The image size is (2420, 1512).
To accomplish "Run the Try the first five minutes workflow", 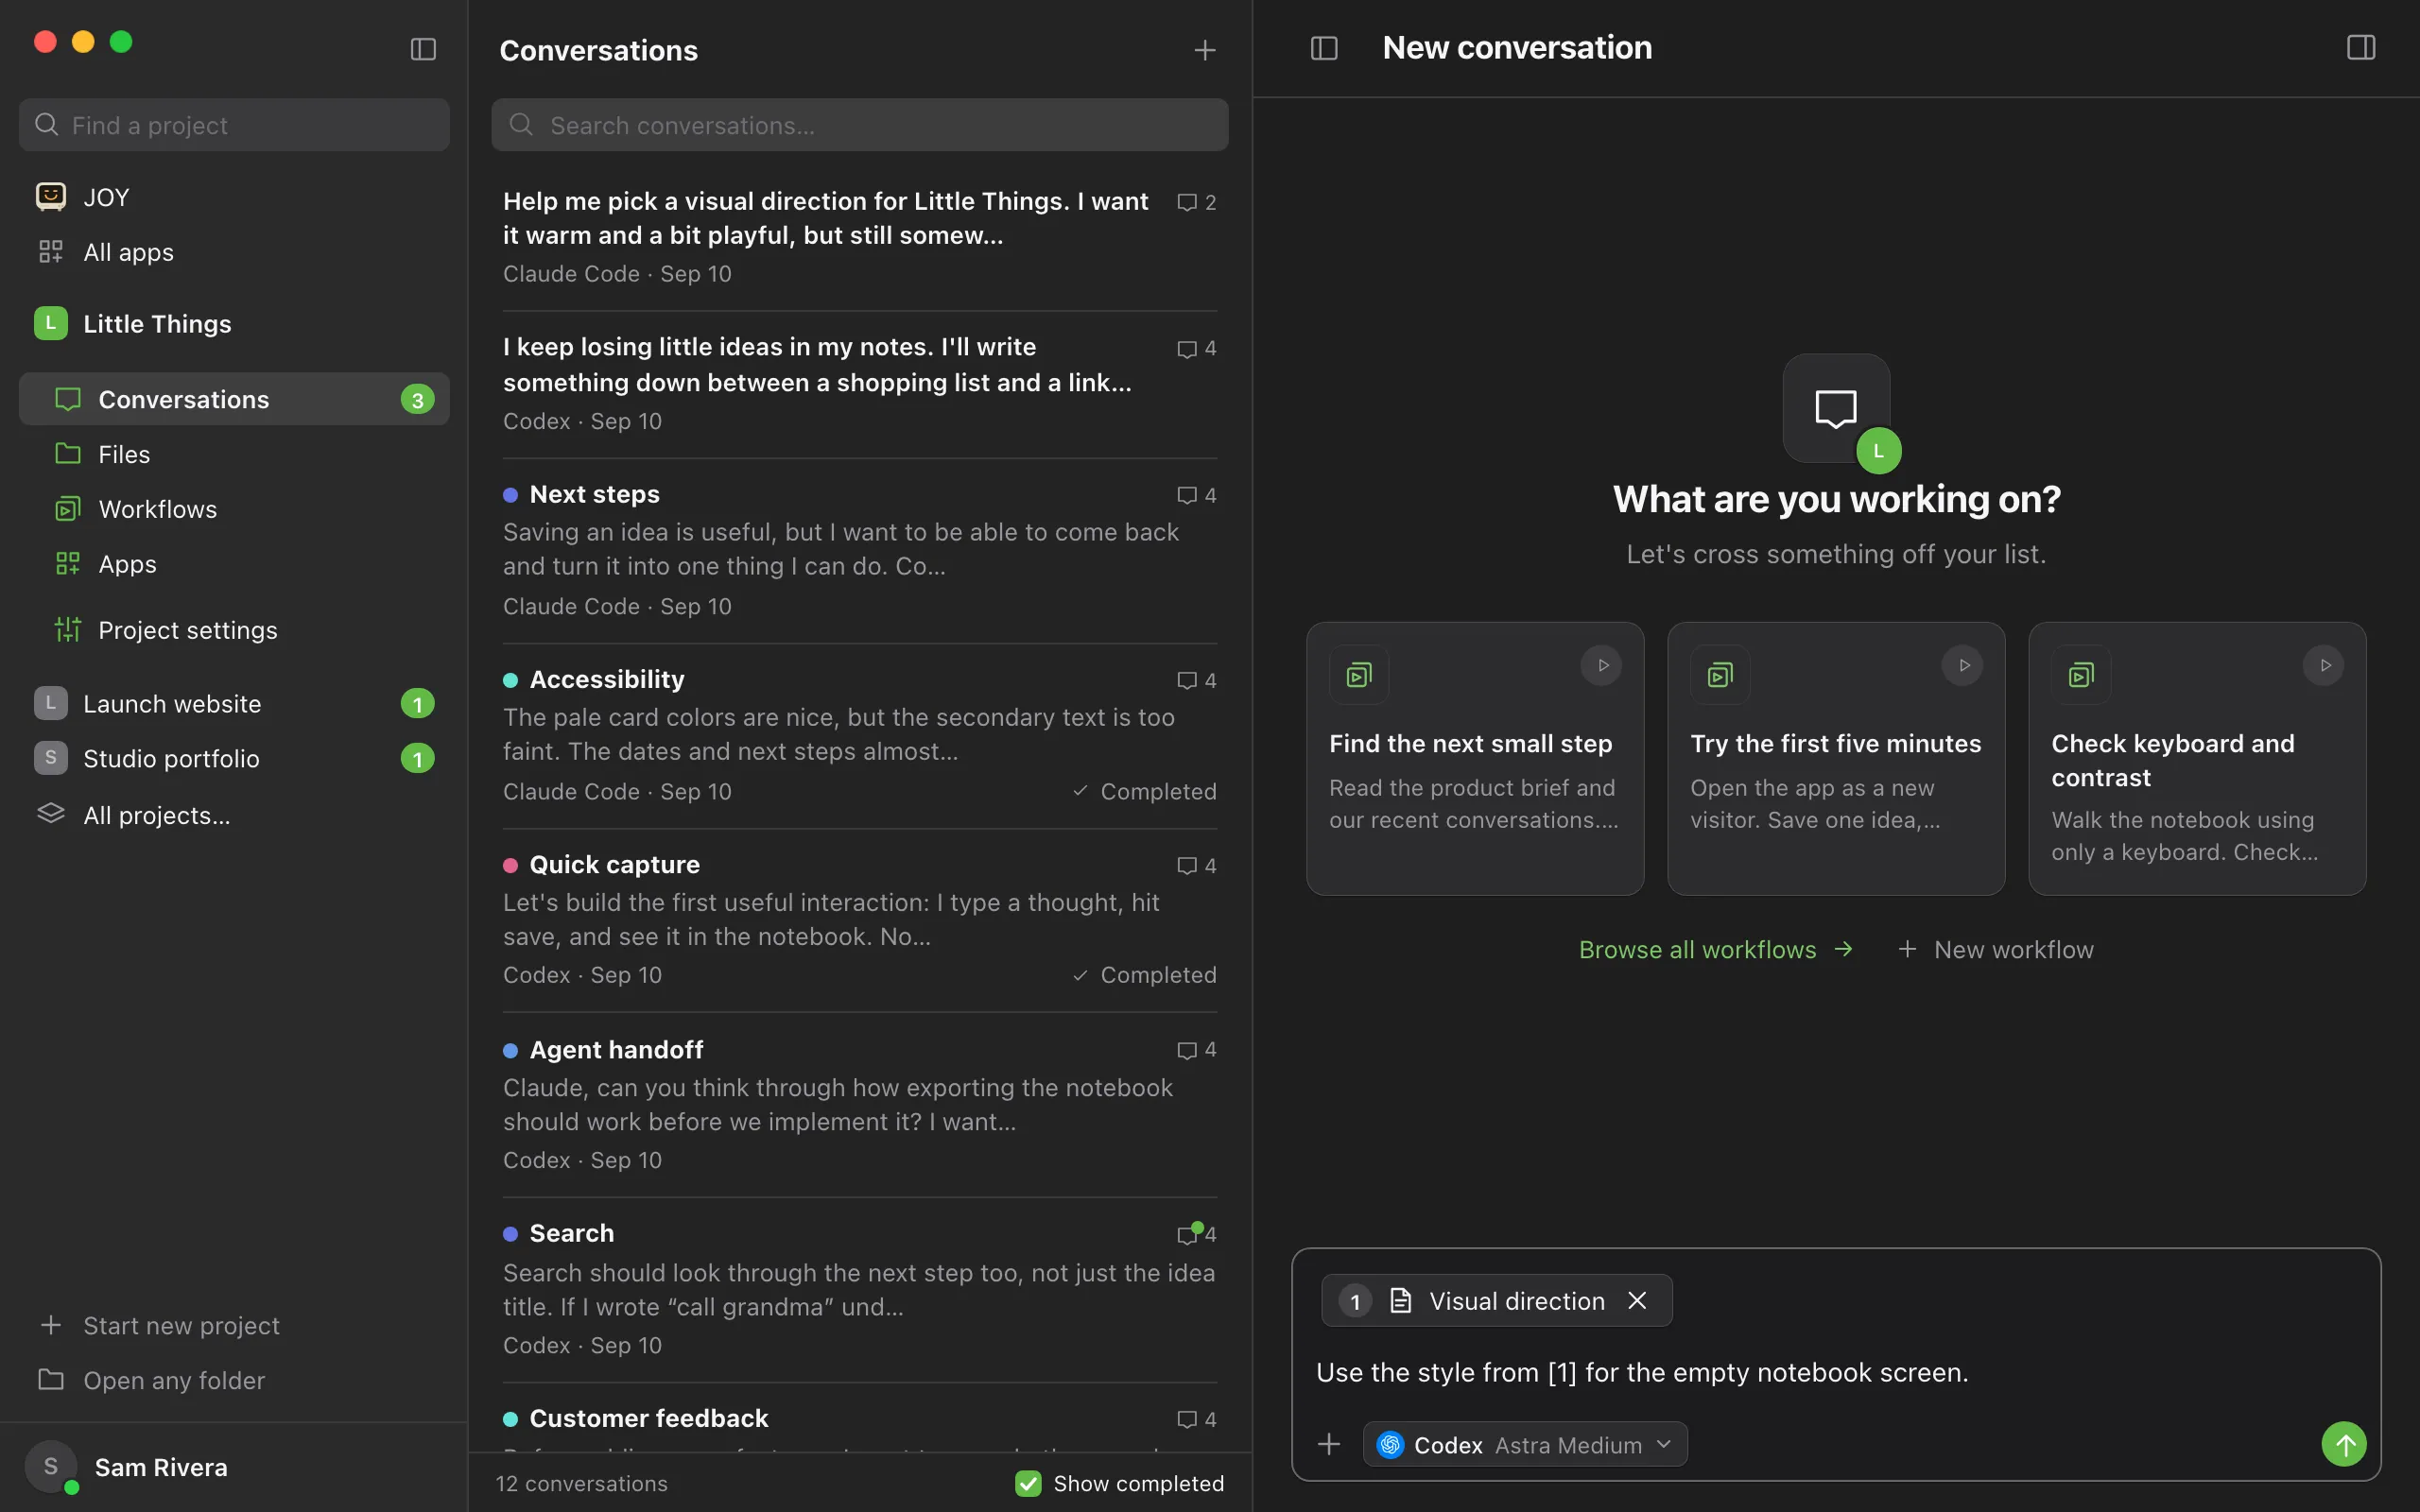I will [1963, 665].
